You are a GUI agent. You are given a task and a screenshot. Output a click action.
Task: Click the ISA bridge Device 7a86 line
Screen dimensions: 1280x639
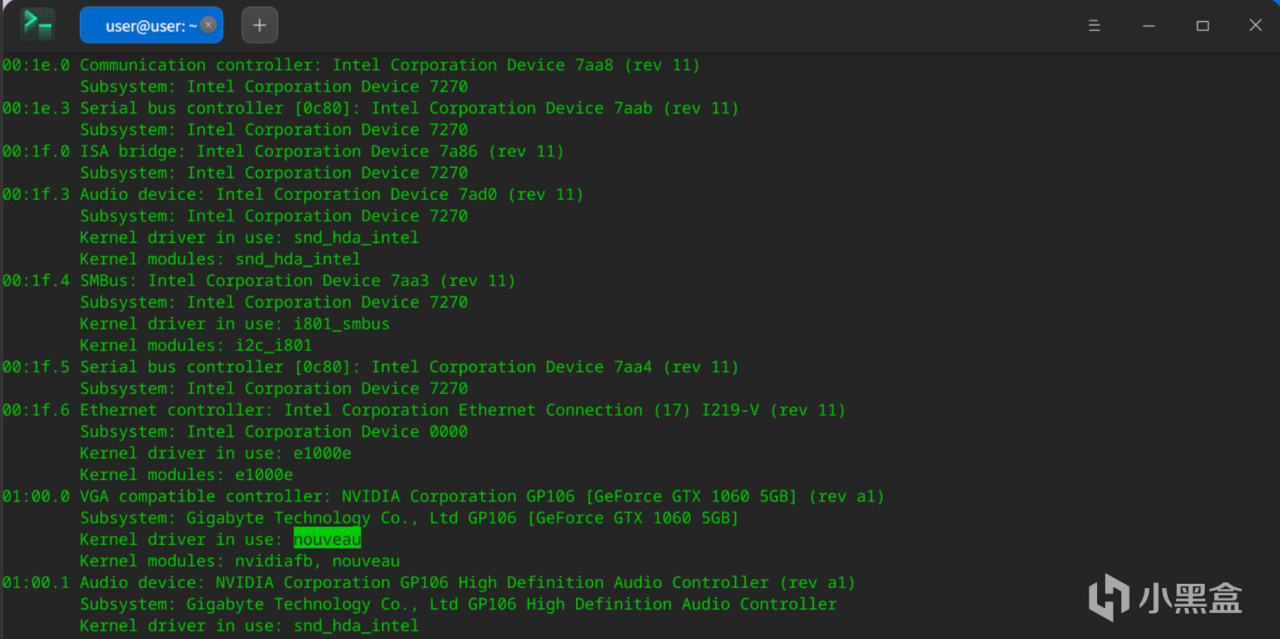283,151
